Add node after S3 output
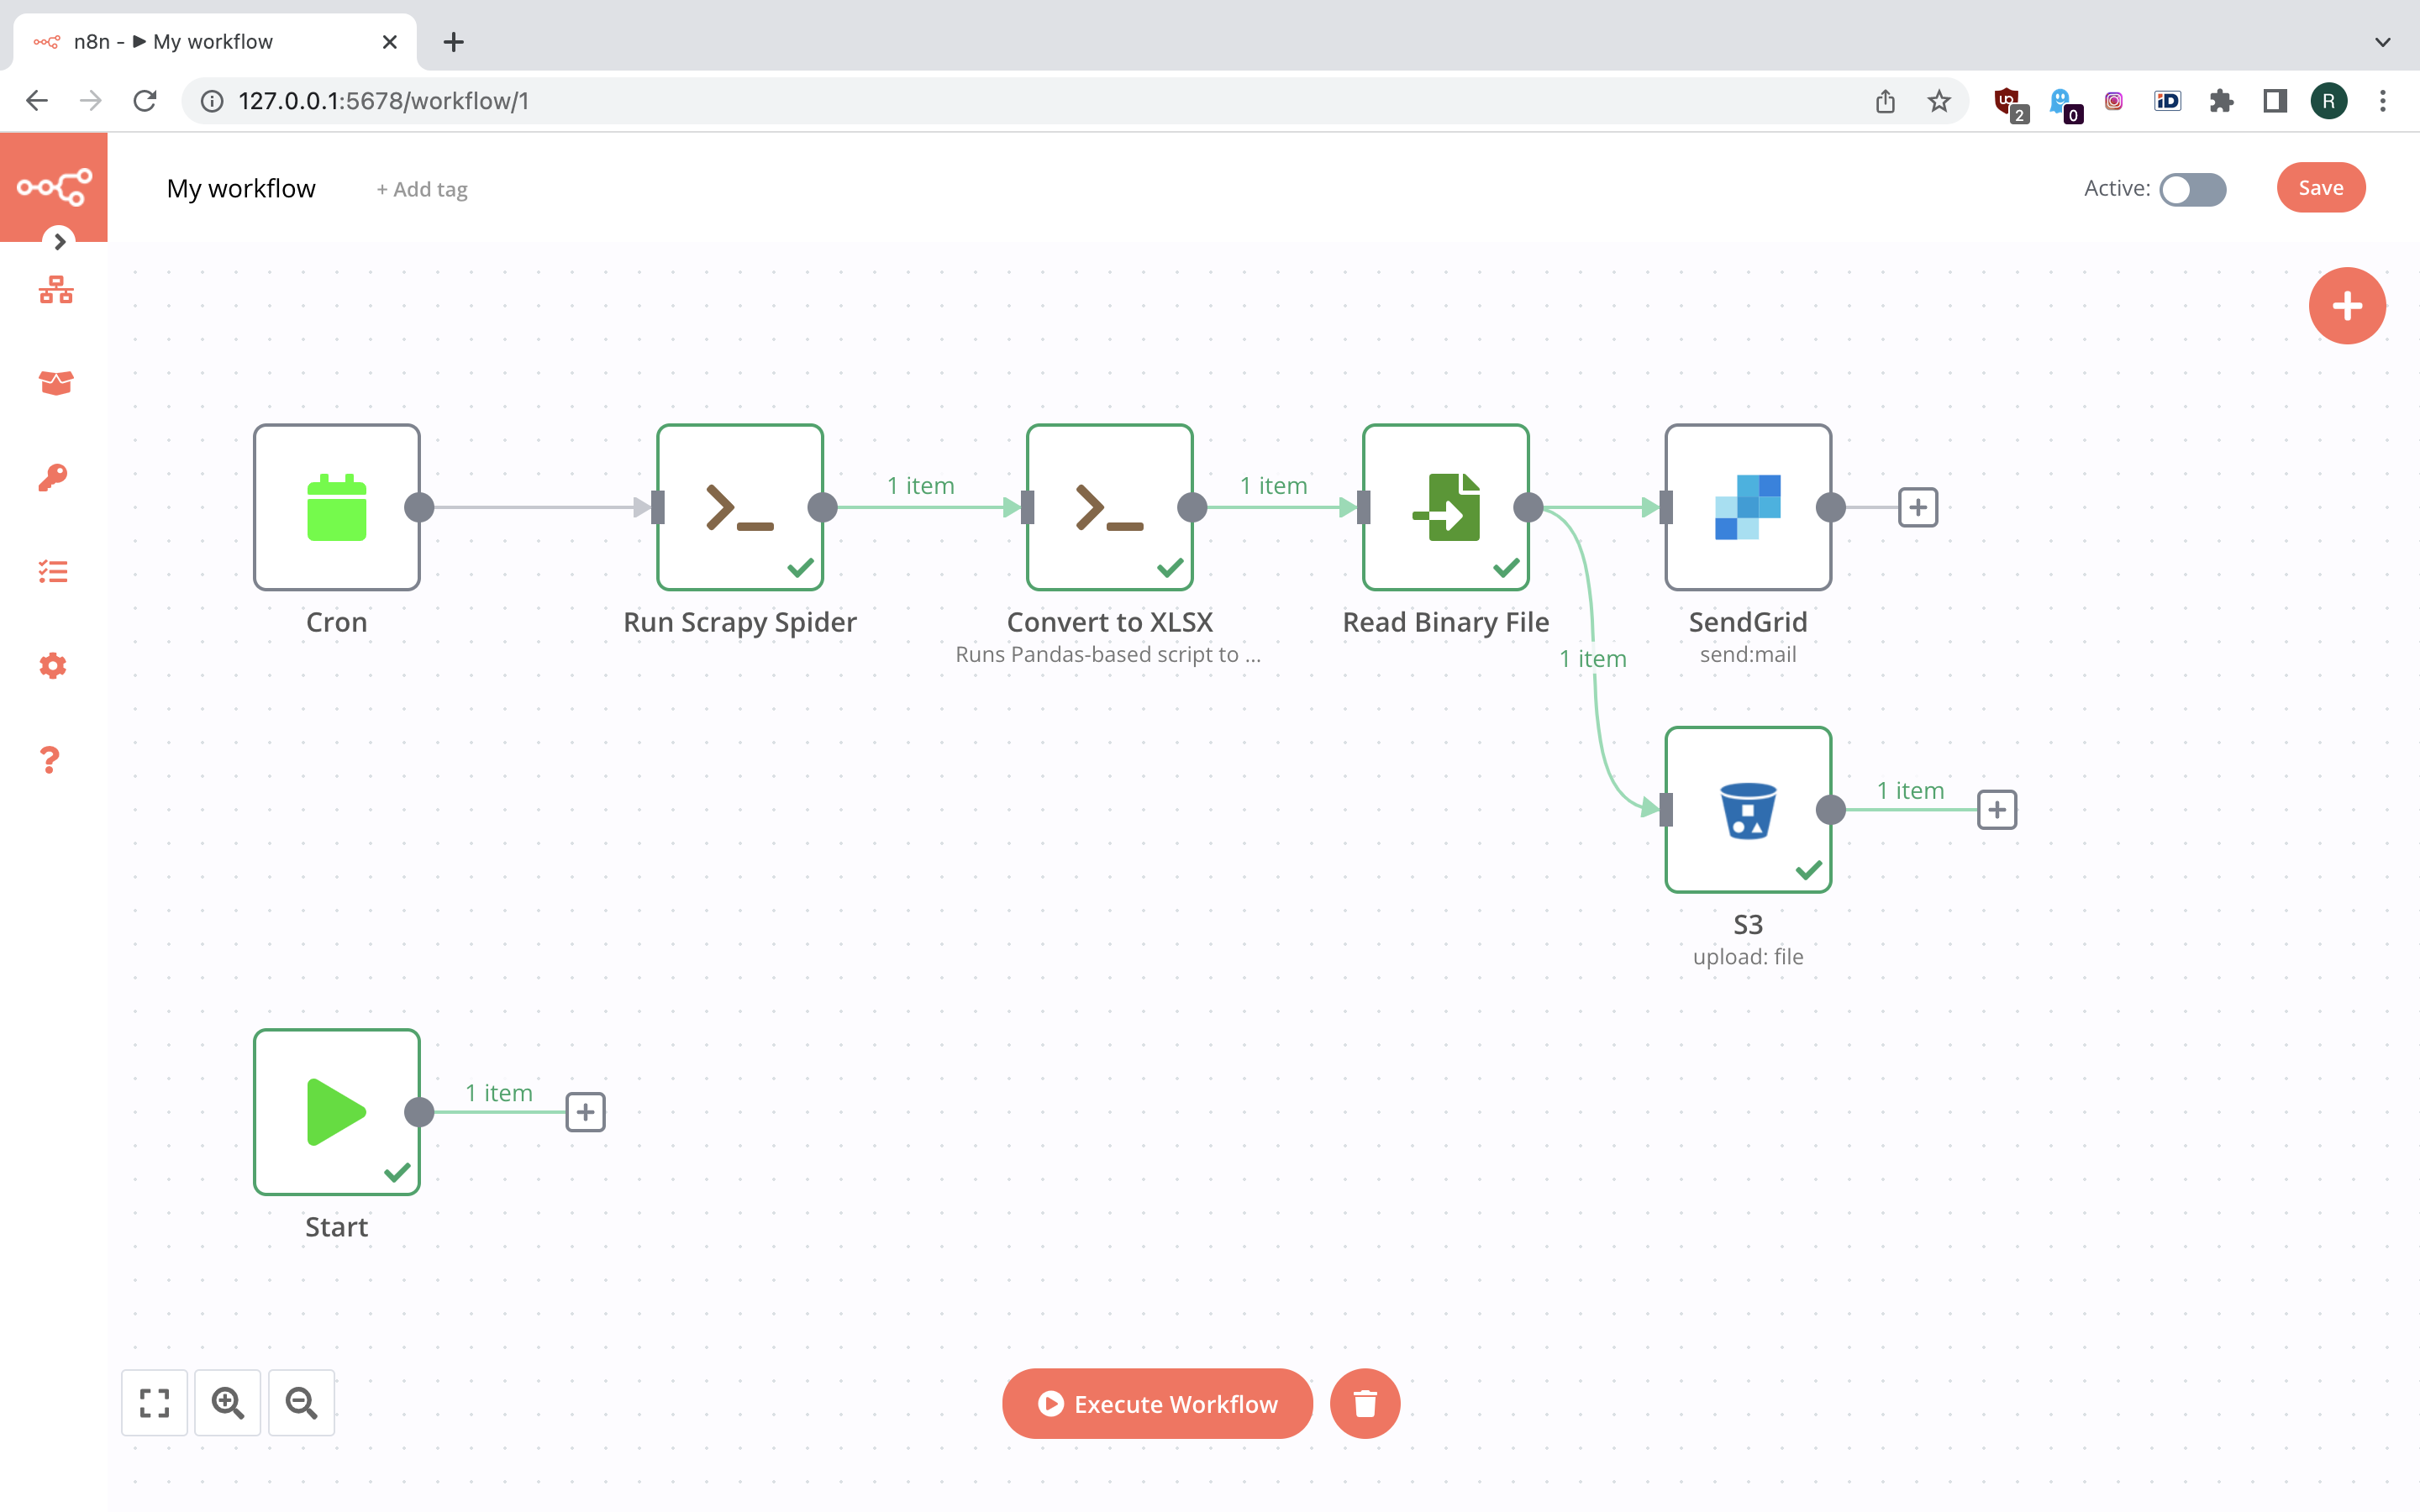The height and width of the screenshot is (1512, 2420). click(x=1997, y=810)
